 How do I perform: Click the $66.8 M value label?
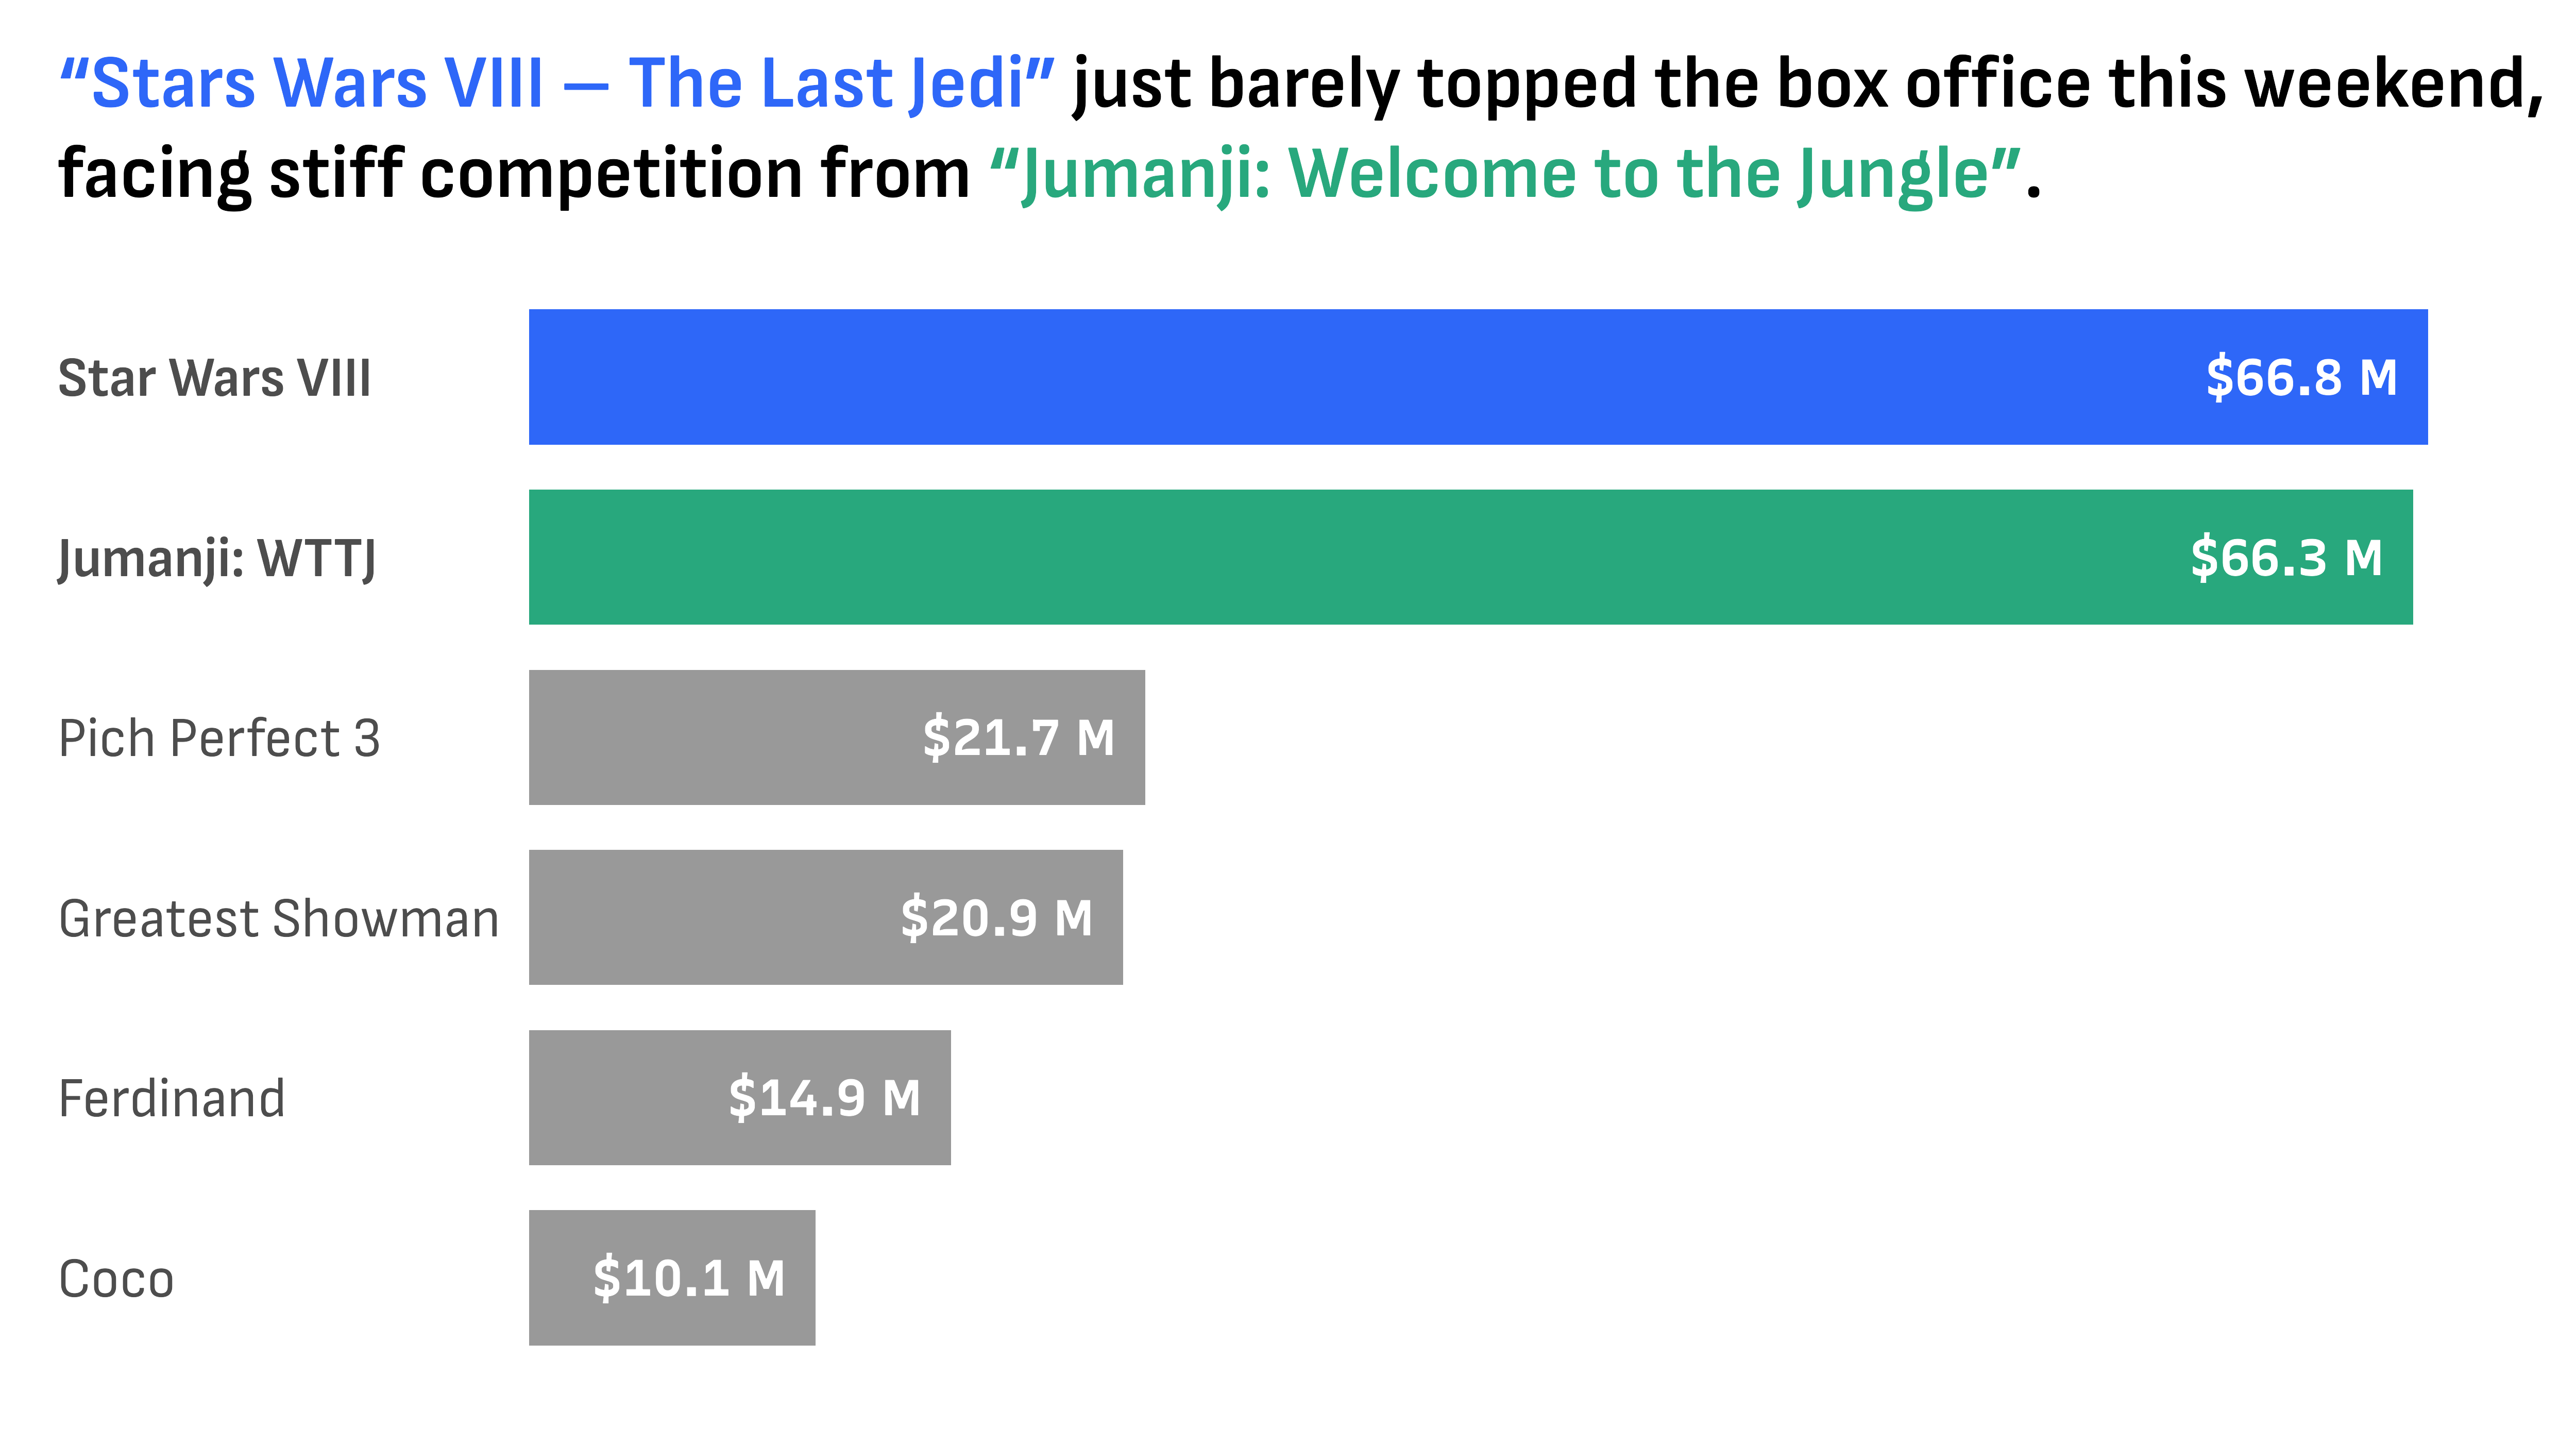(x=2301, y=377)
